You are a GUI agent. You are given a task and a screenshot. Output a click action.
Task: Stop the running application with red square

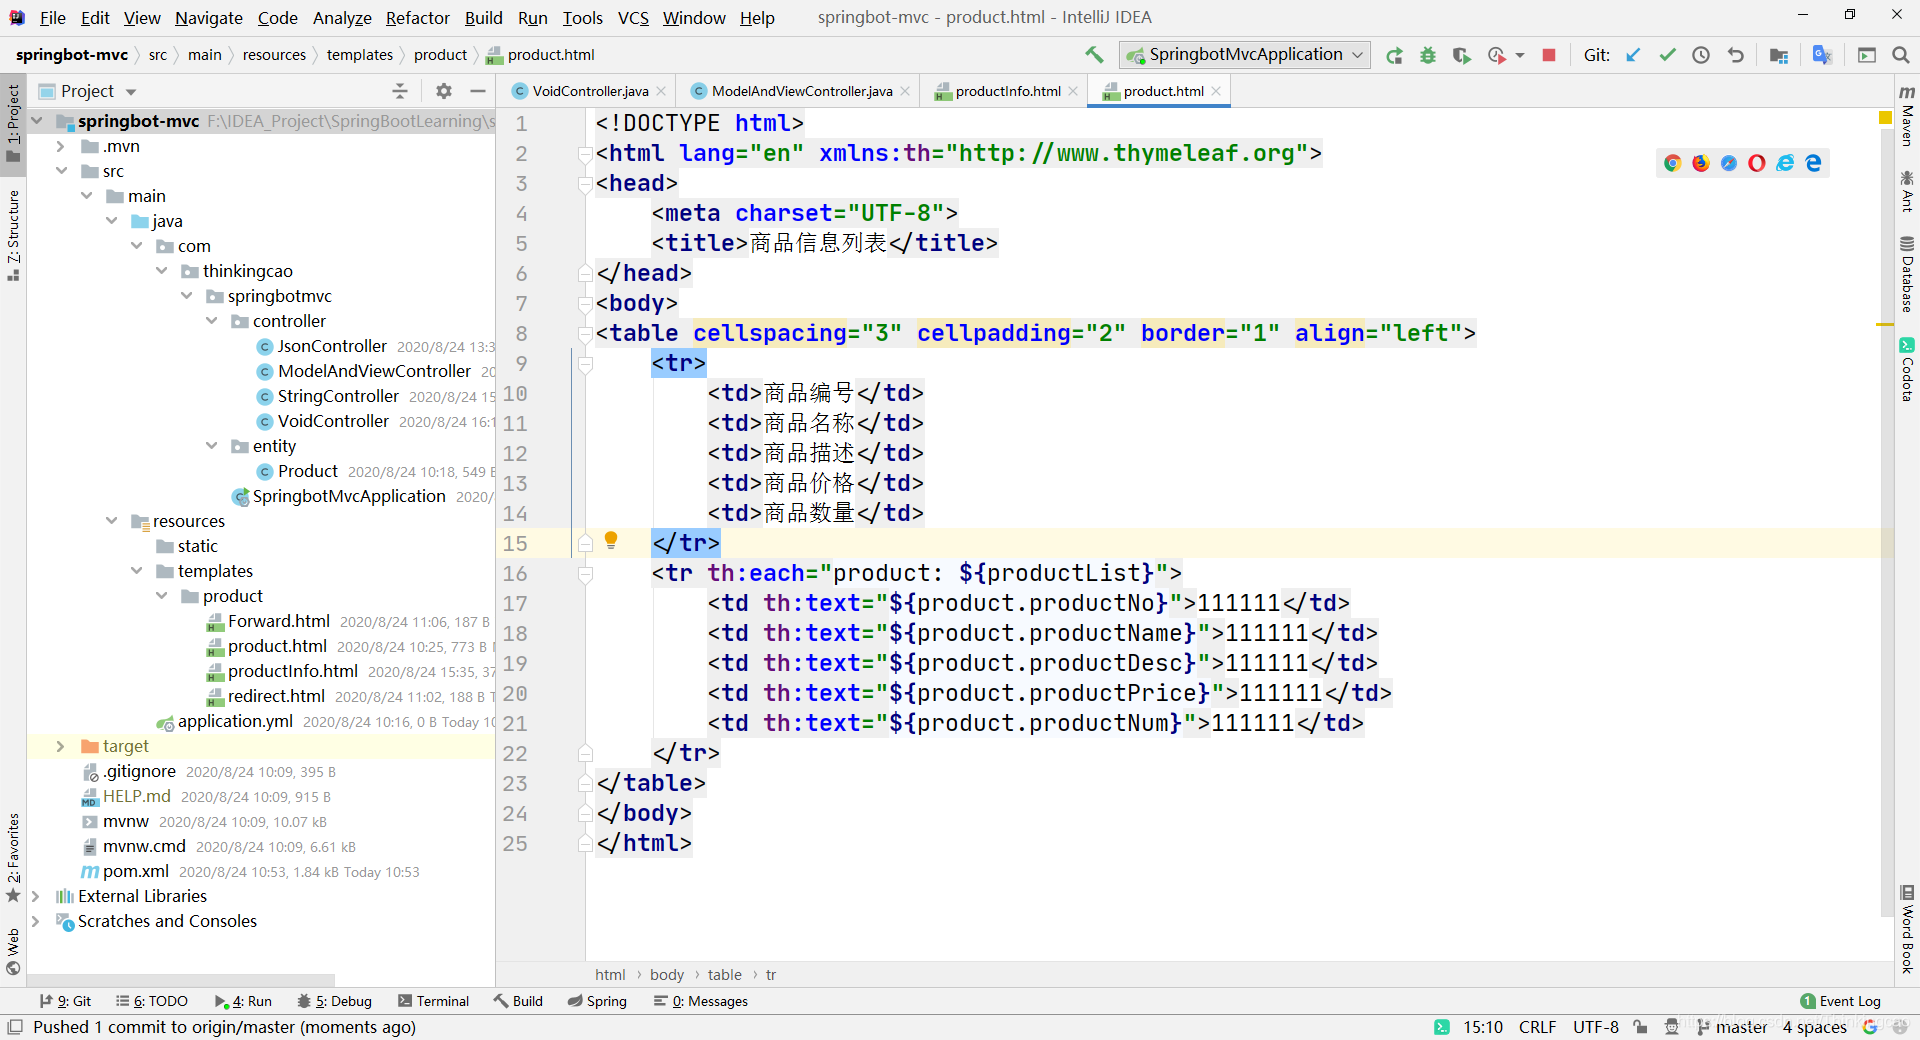[1549, 55]
